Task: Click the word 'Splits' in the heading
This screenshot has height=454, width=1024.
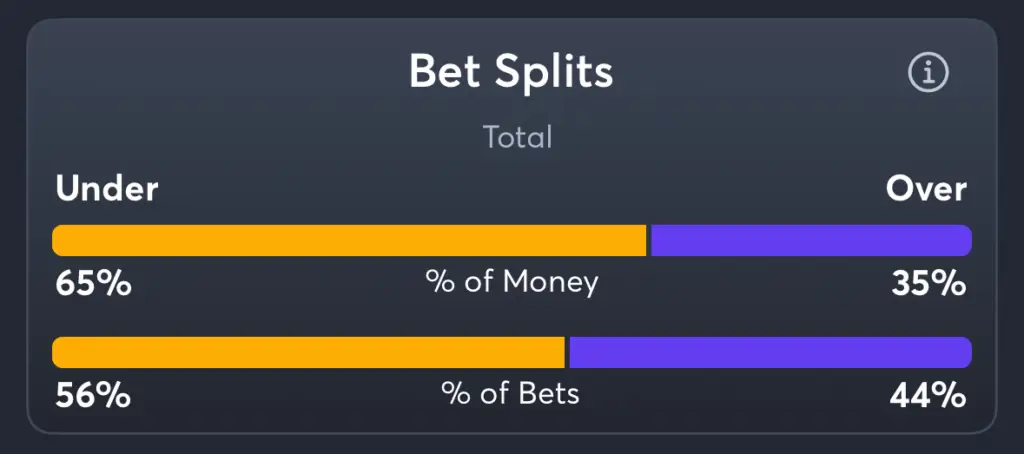Action: (554, 72)
